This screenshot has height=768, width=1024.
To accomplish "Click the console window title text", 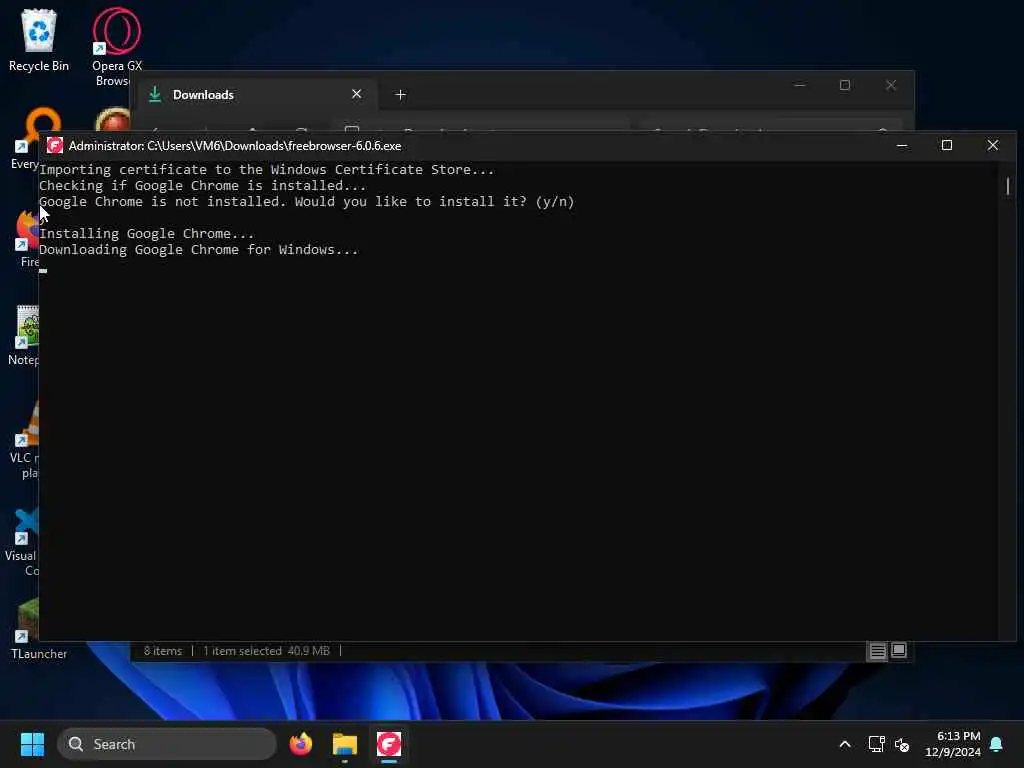I will (235, 146).
